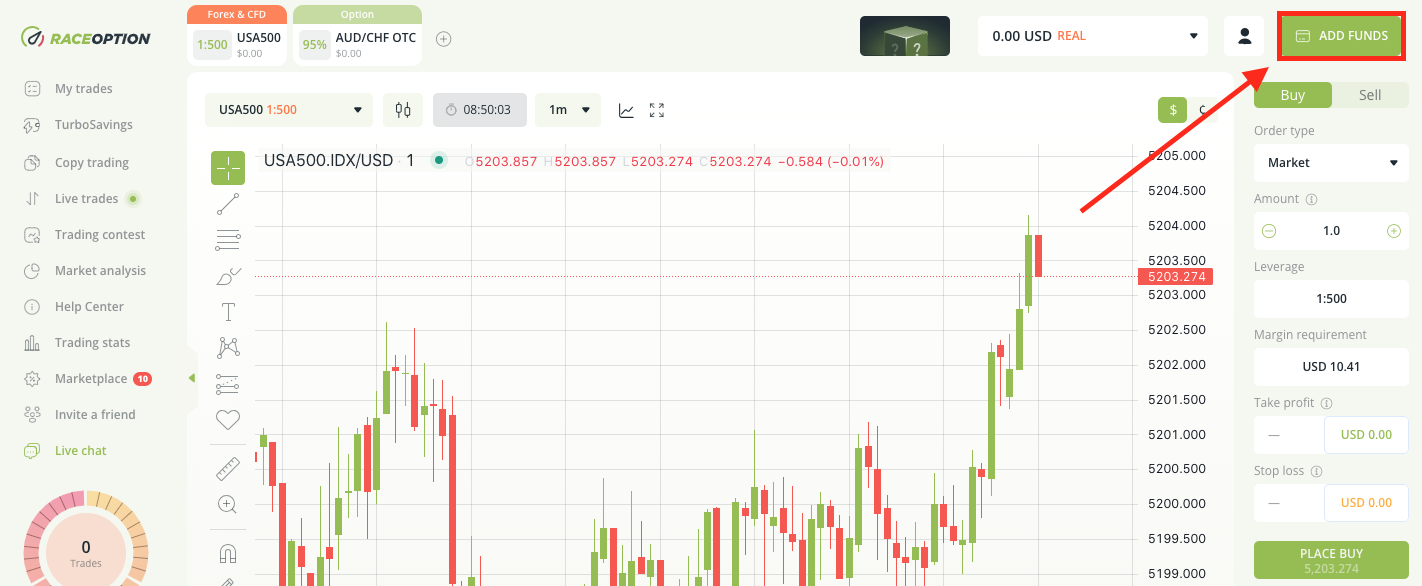This screenshot has width=1422, height=586.
Task: Click the 08:50:03 timer button
Action: (x=480, y=110)
